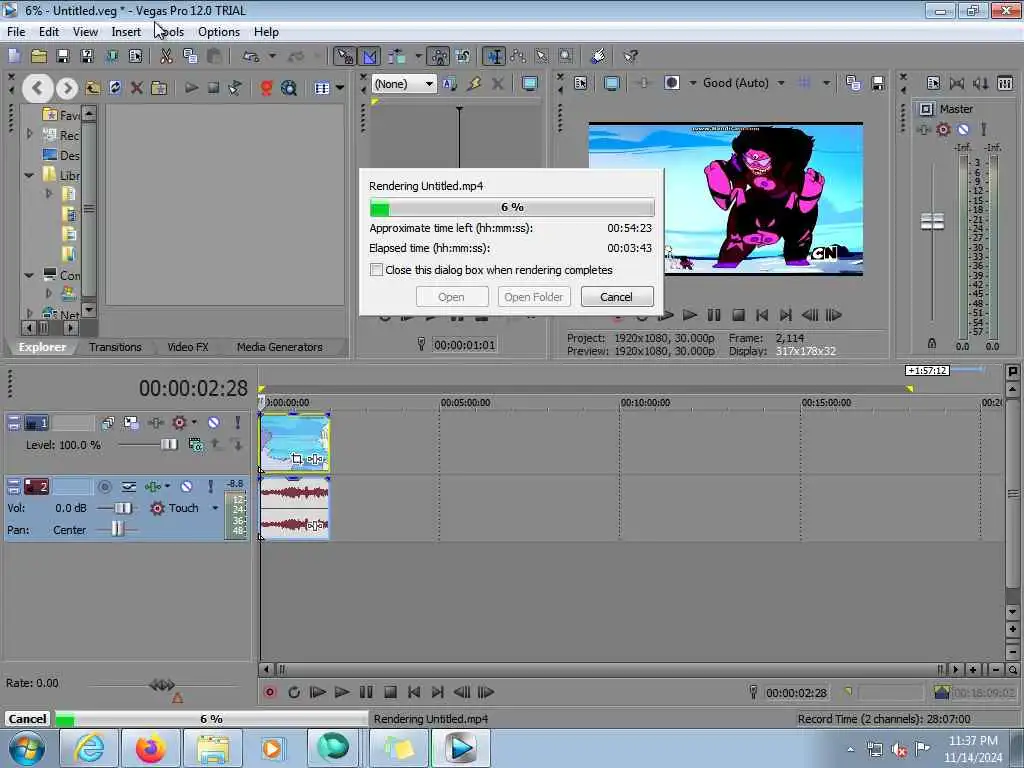Open the View menu
1024x768 pixels.
point(85,32)
